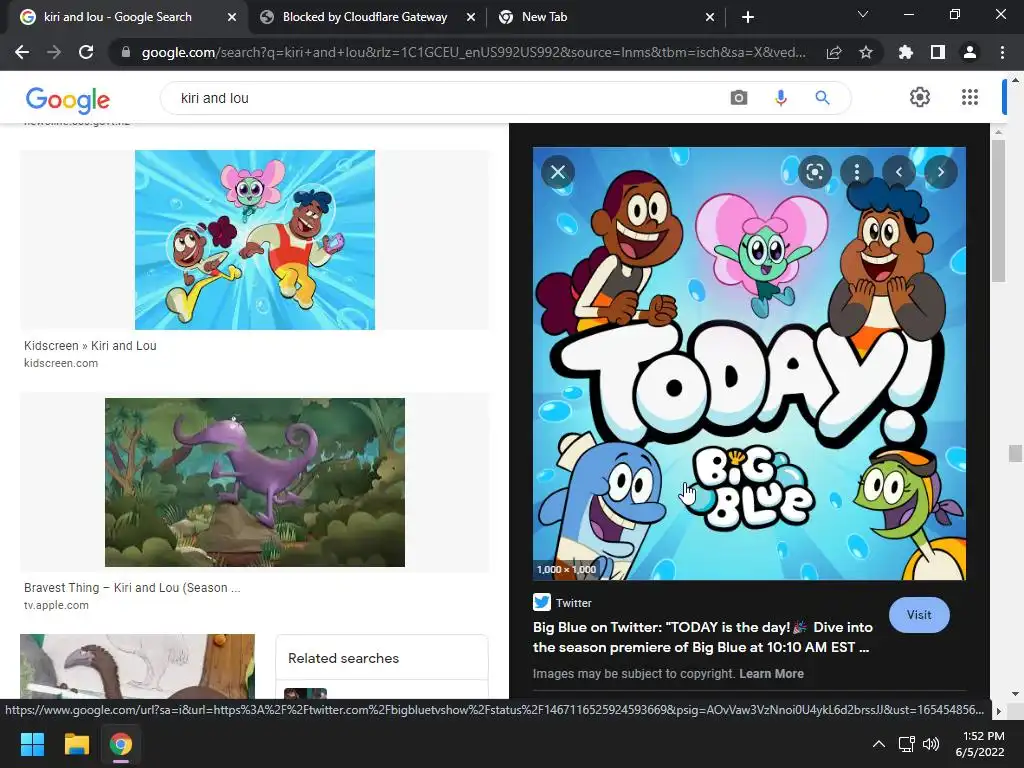Open the Chrome profile avatar

pos(970,52)
